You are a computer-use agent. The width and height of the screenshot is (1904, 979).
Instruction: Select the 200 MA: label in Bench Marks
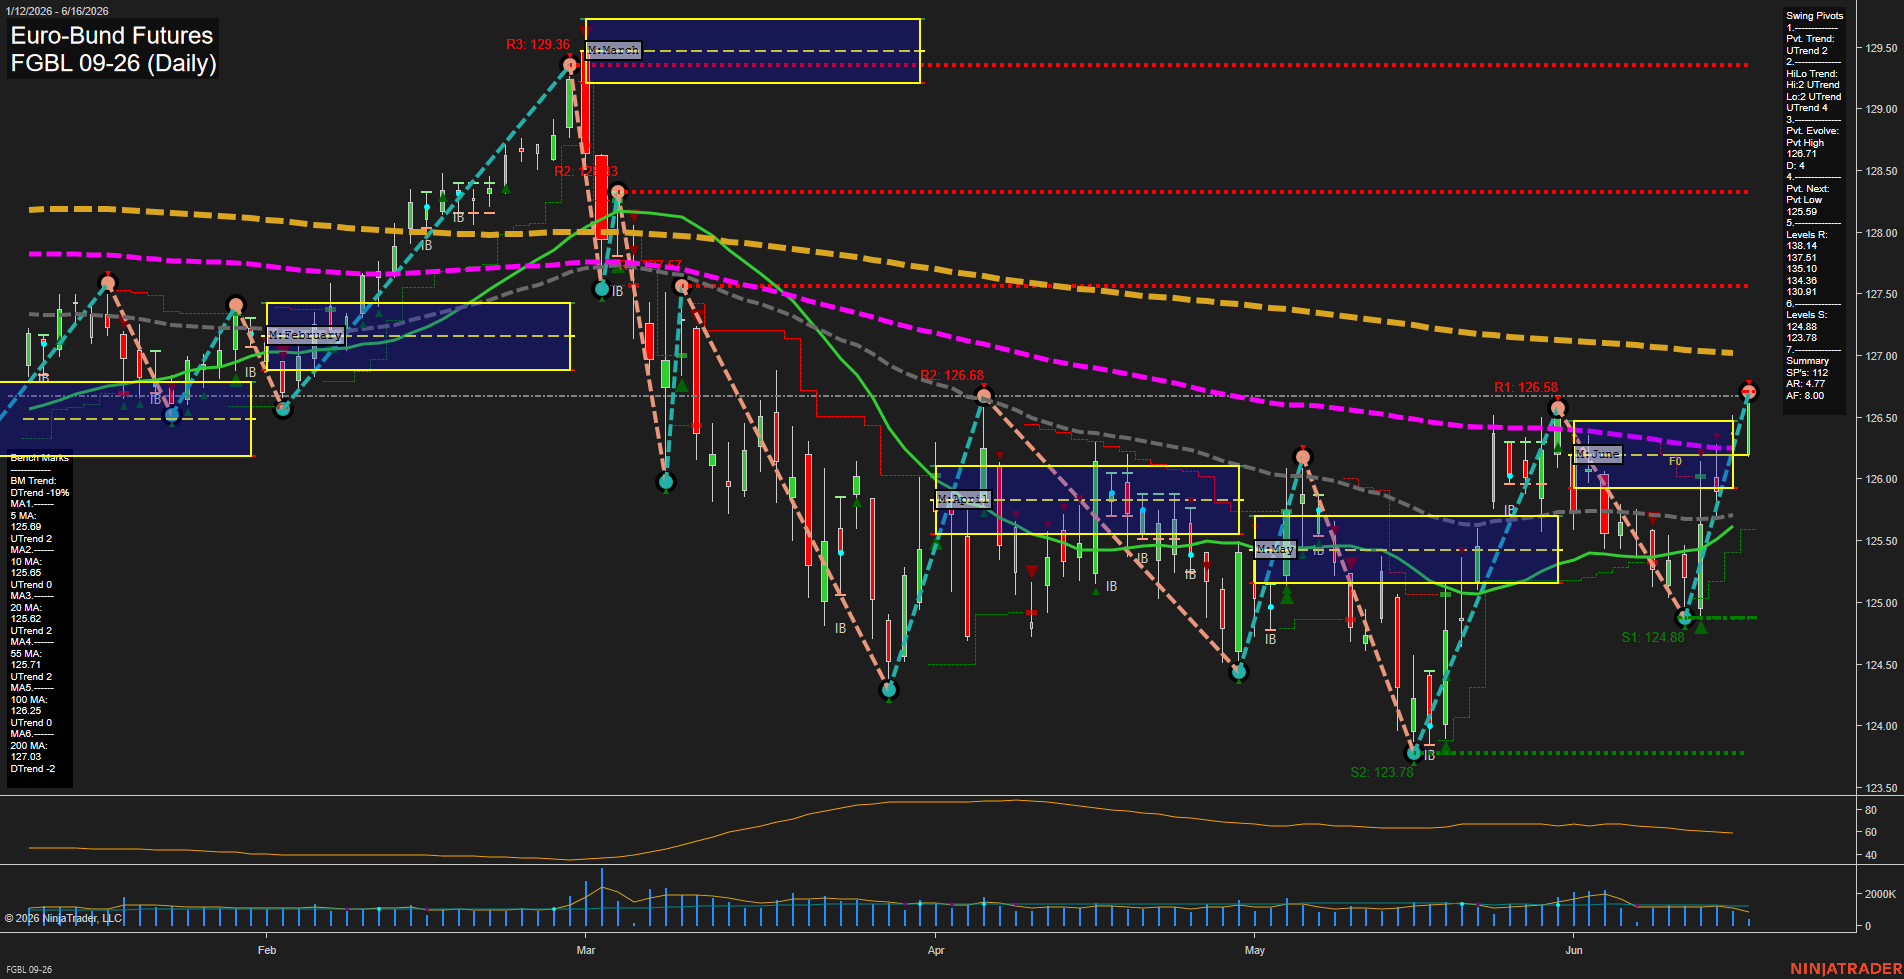(28, 746)
